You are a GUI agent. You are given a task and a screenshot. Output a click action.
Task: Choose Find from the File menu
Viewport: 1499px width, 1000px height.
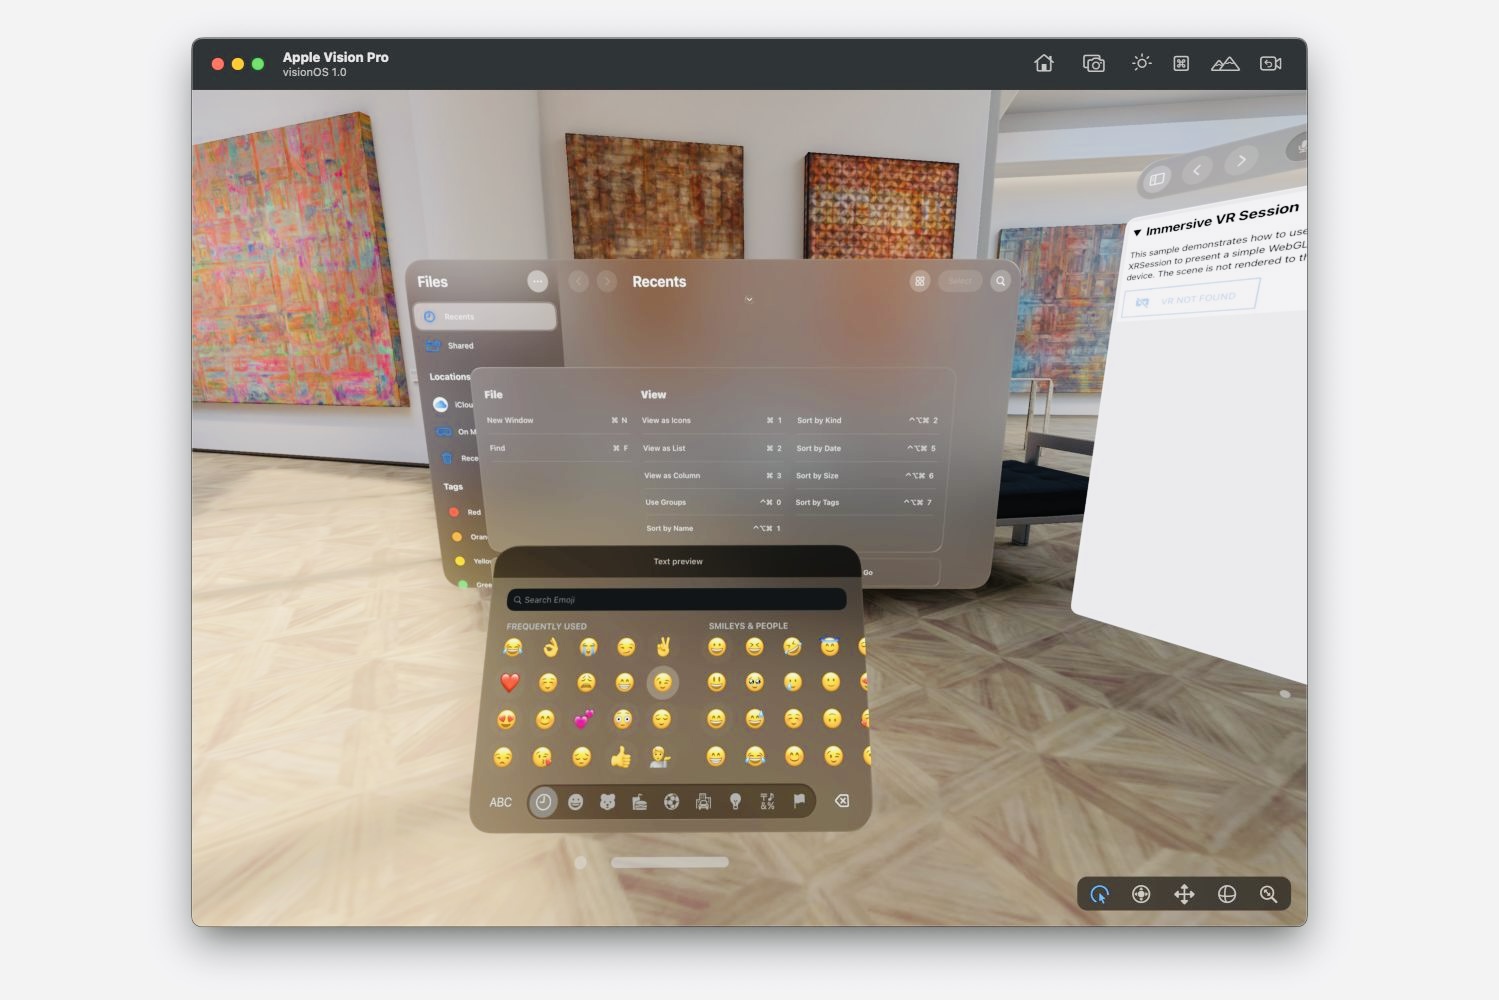pyautogui.click(x=558, y=448)
